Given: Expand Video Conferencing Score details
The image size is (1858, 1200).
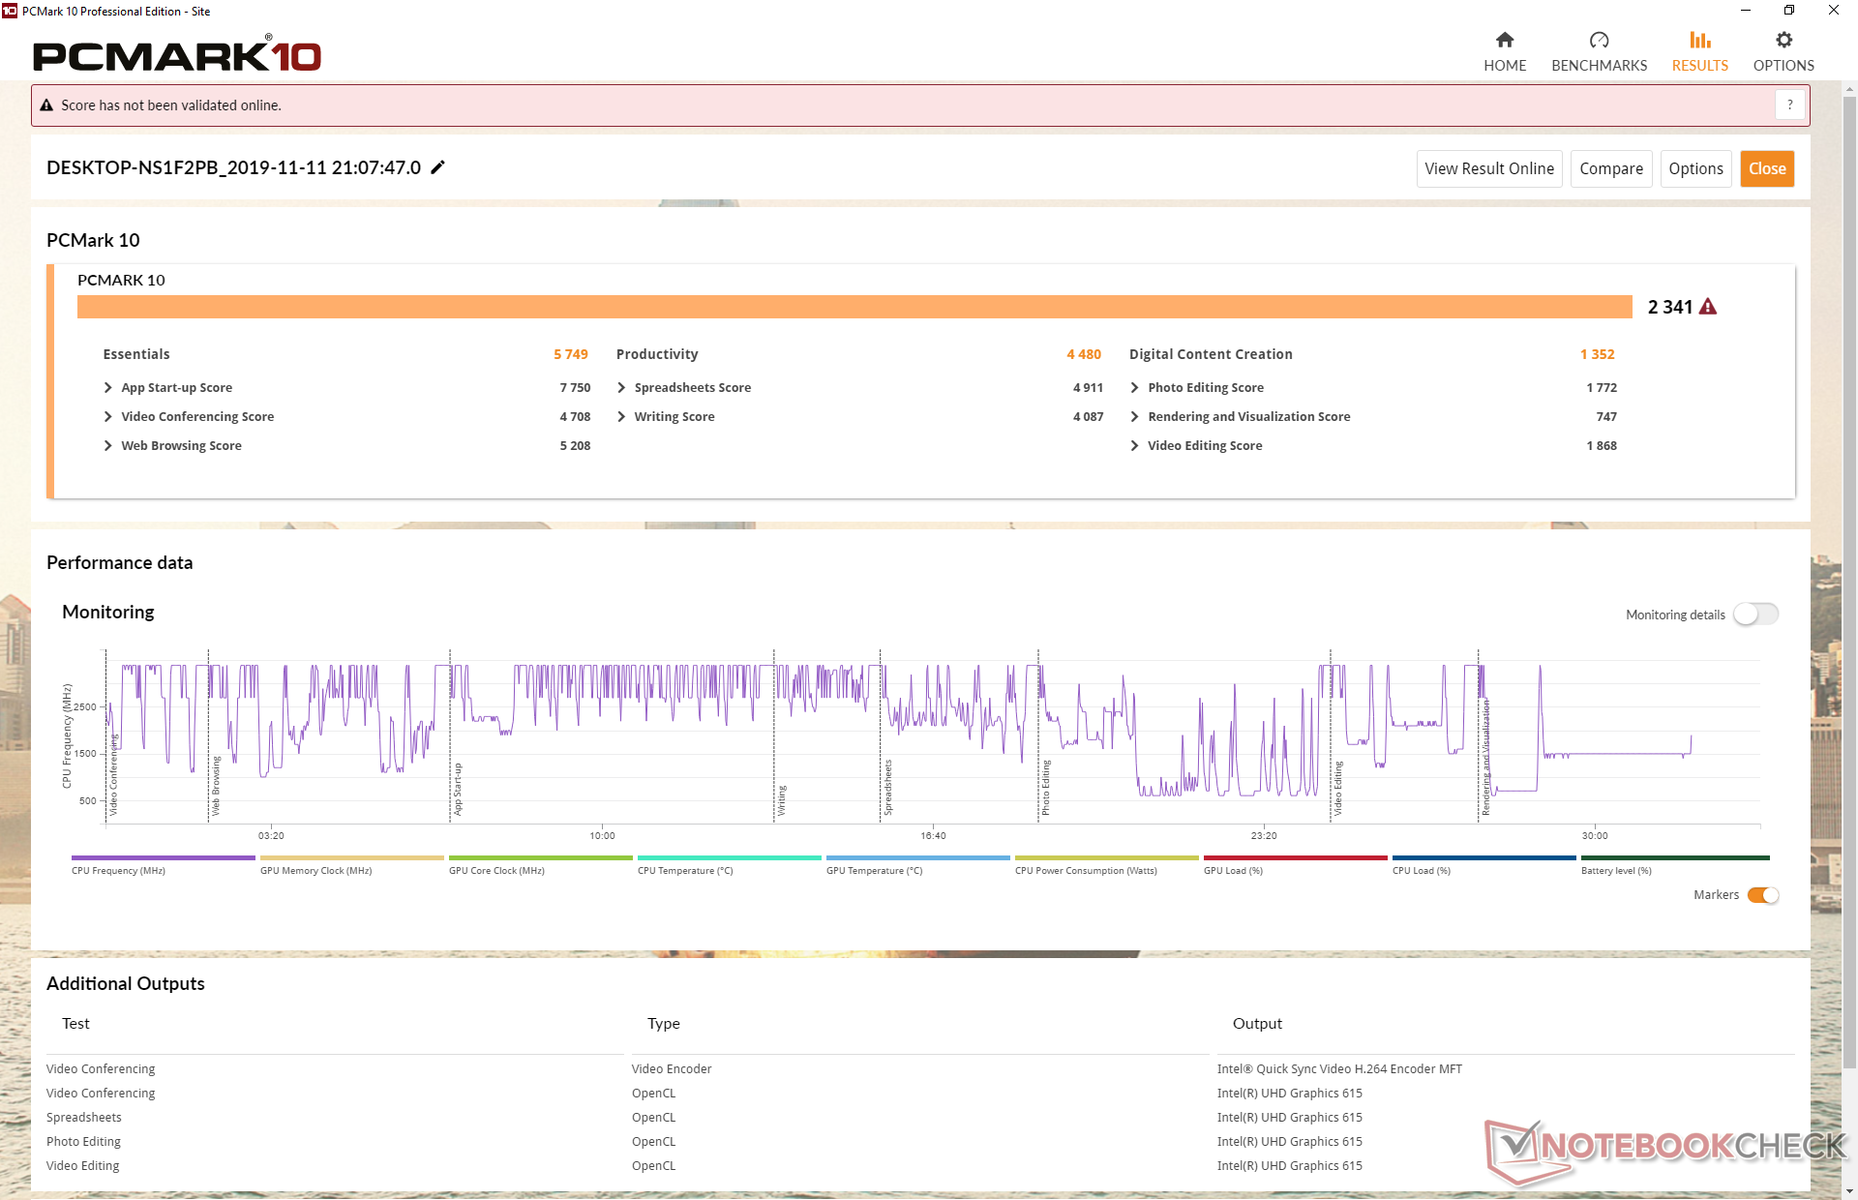Looking at the screenshot, I should pyautogui.click(x=108, y=416).
